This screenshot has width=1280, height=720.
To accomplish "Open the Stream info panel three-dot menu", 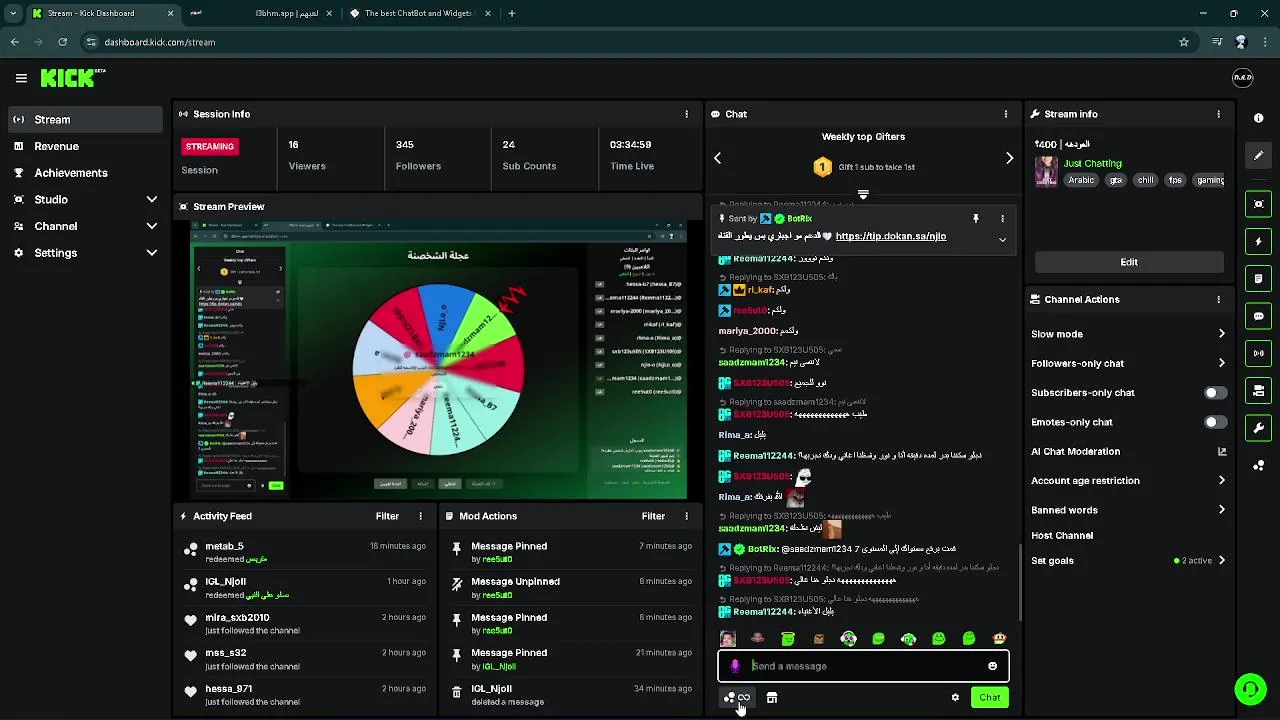I will click(x=1218, y=114).
